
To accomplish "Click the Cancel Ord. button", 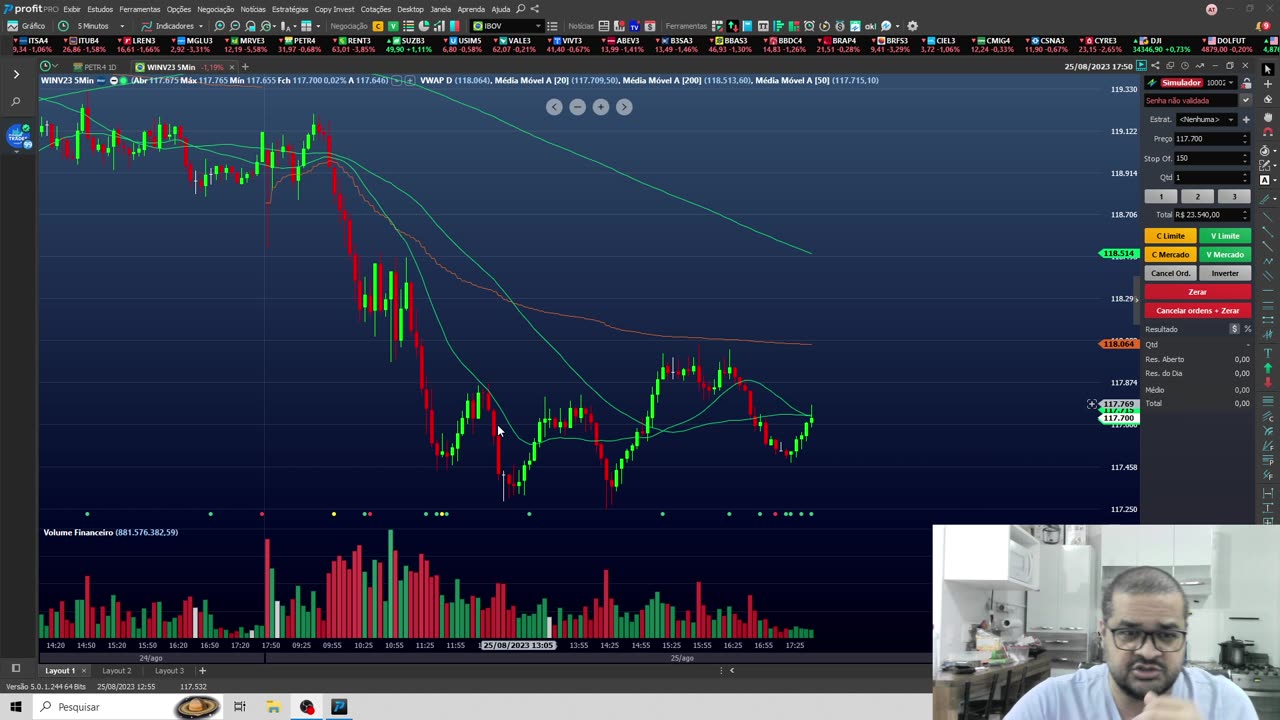I will pos(1170,273).
